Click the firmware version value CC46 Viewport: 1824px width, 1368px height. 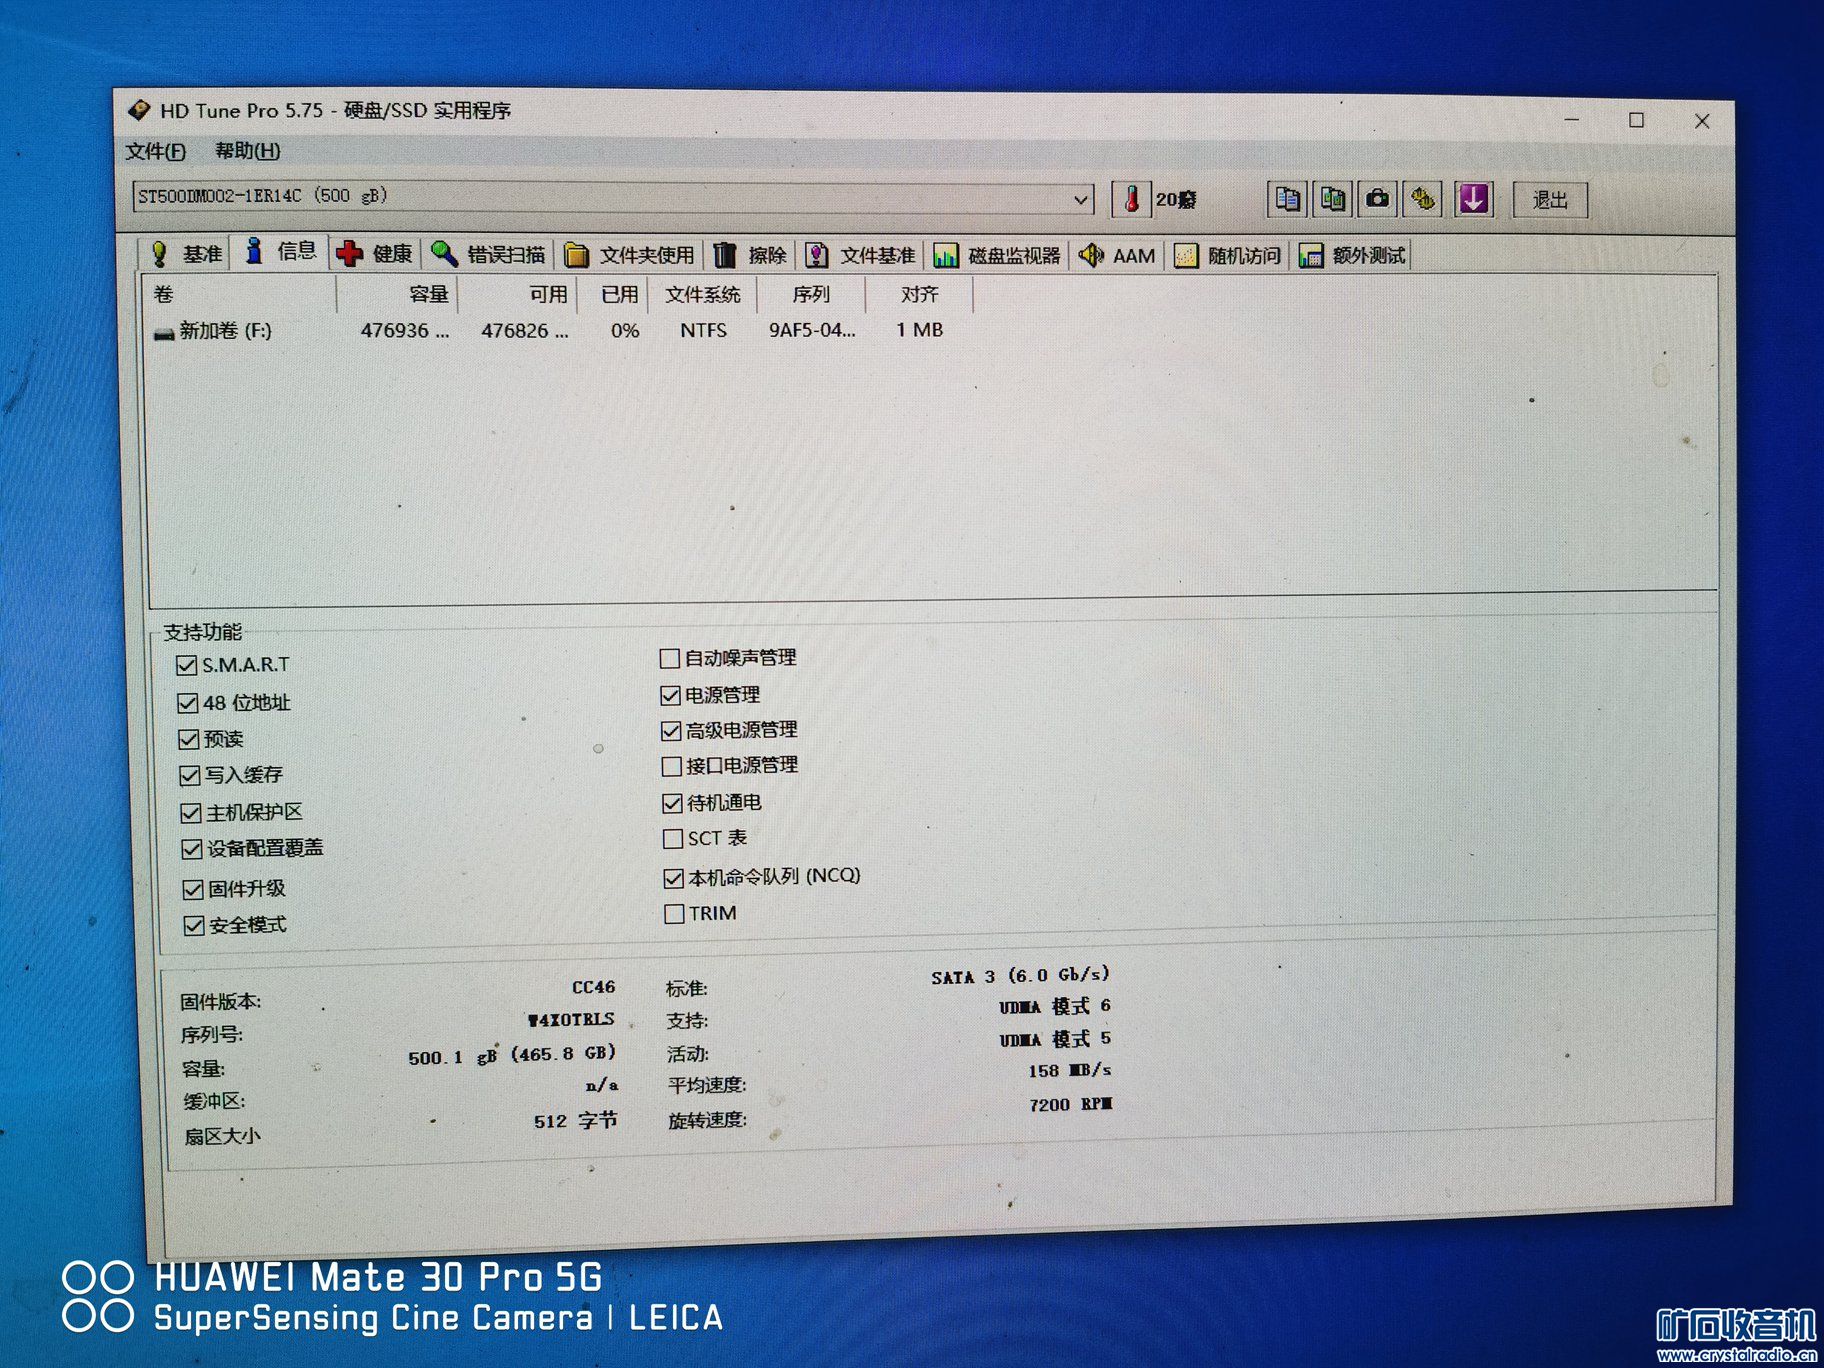click(x=593, y=987)
